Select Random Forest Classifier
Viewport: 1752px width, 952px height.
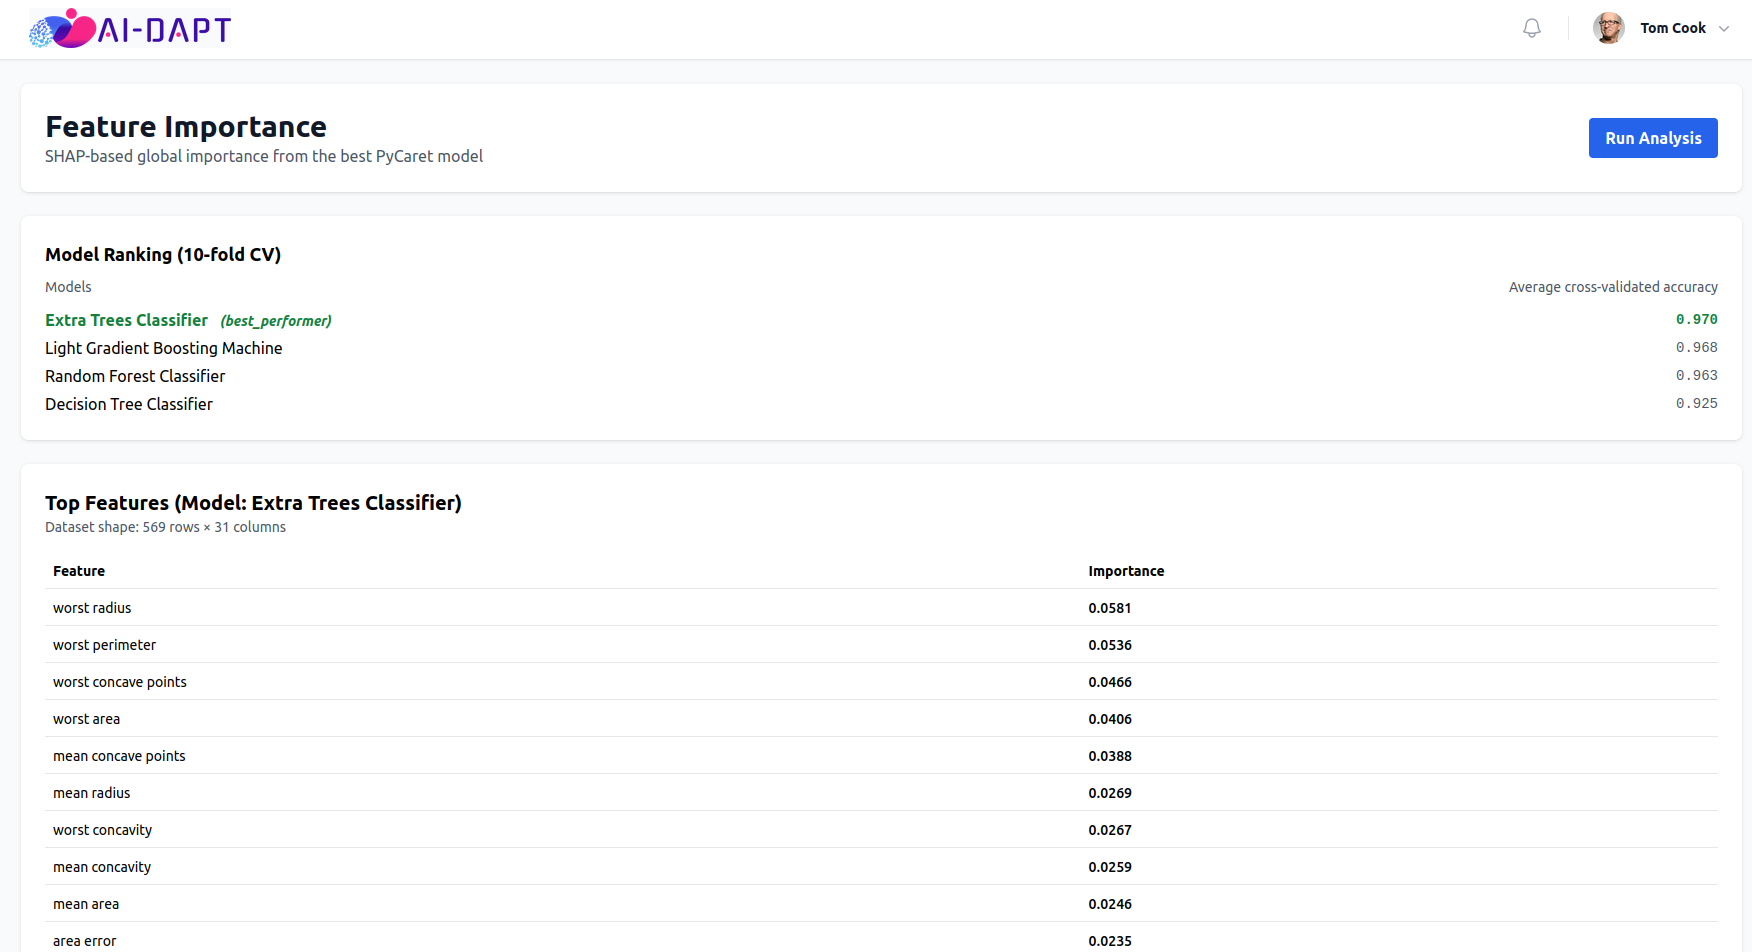(135, 376)
